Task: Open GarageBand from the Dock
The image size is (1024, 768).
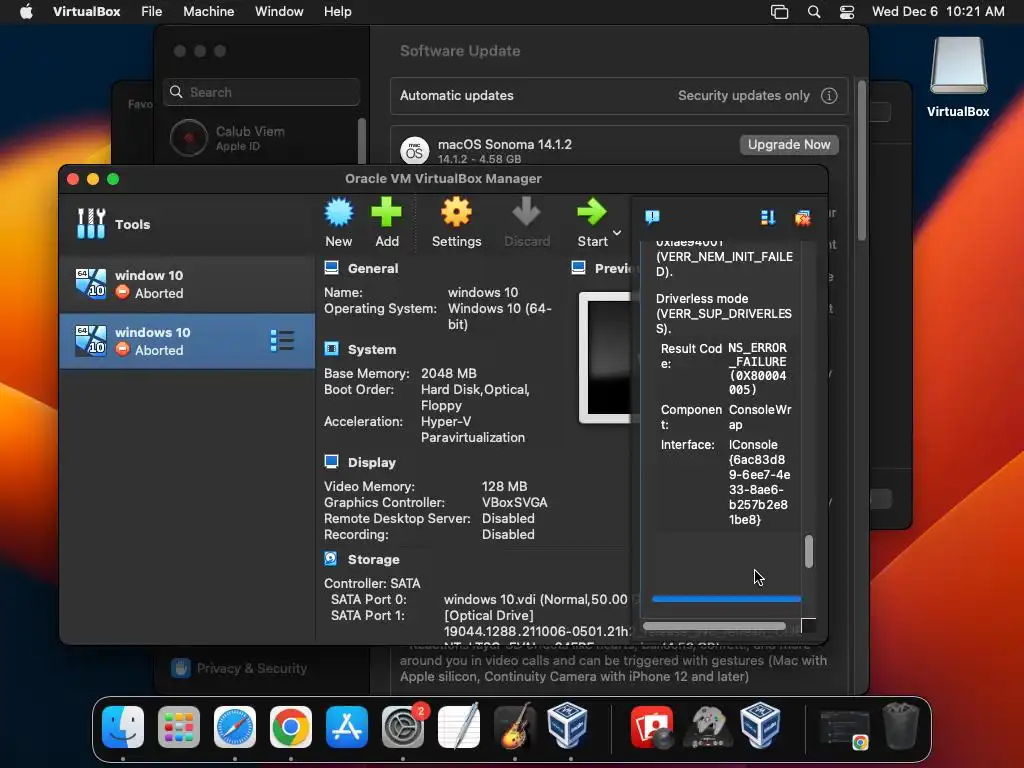Action: coord(515,726)
